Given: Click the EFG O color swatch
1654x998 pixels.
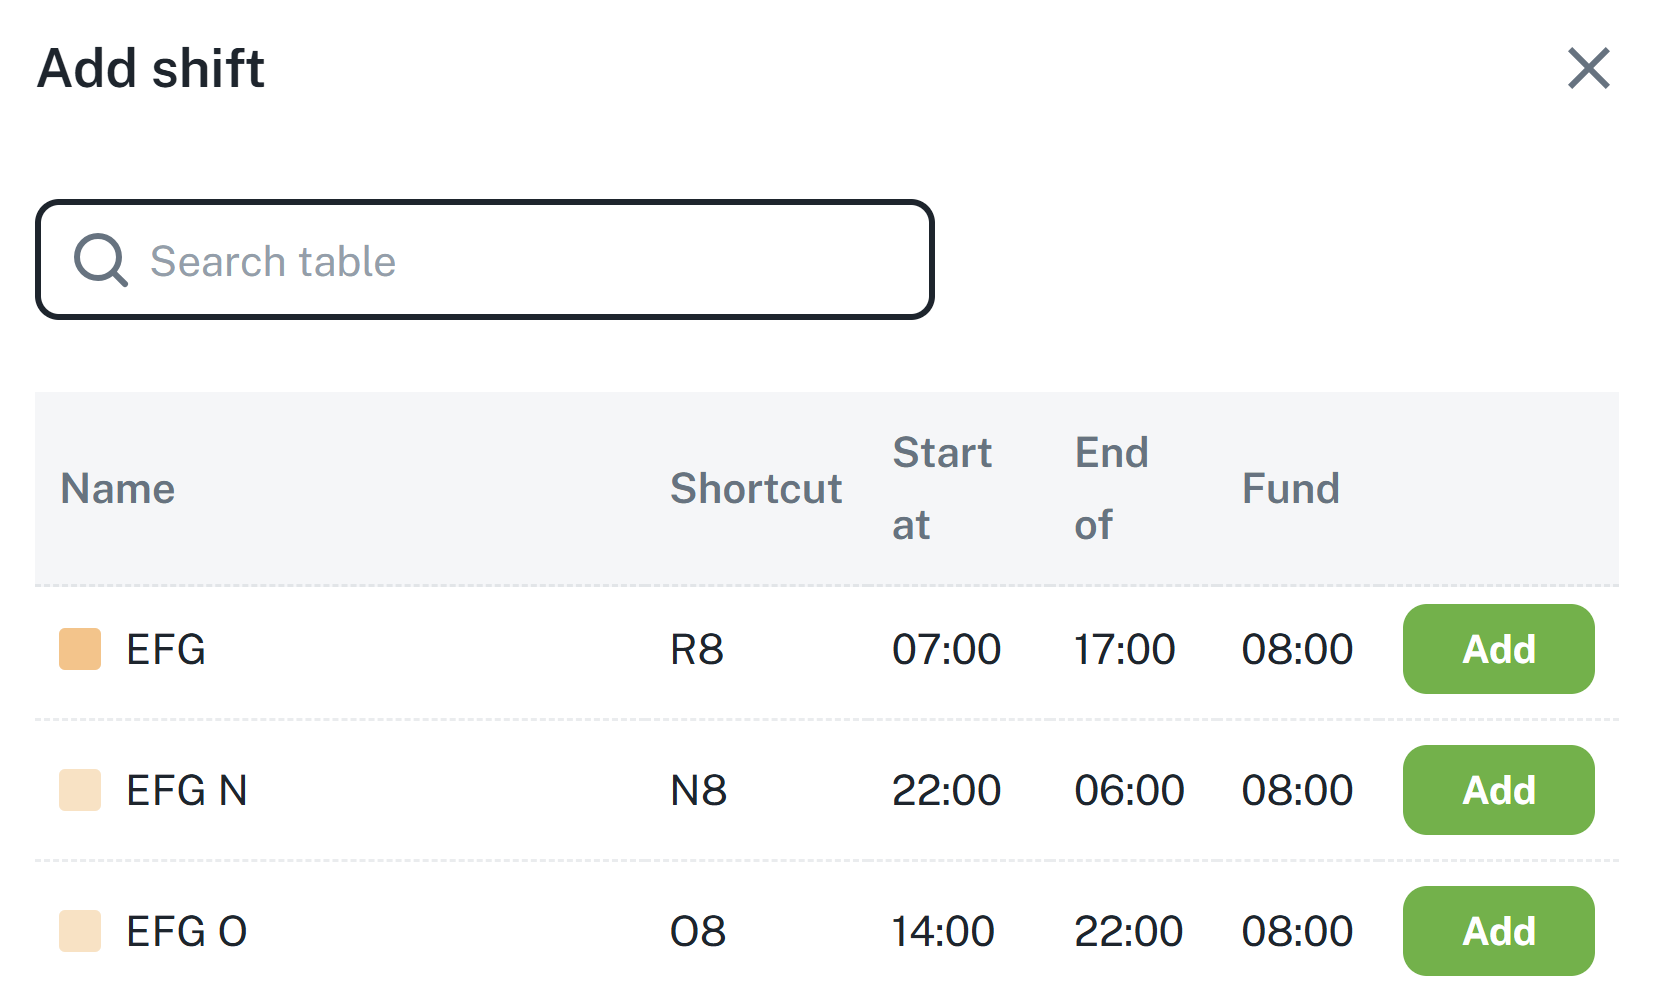Looking at the screenshot, I should point(80,931).
